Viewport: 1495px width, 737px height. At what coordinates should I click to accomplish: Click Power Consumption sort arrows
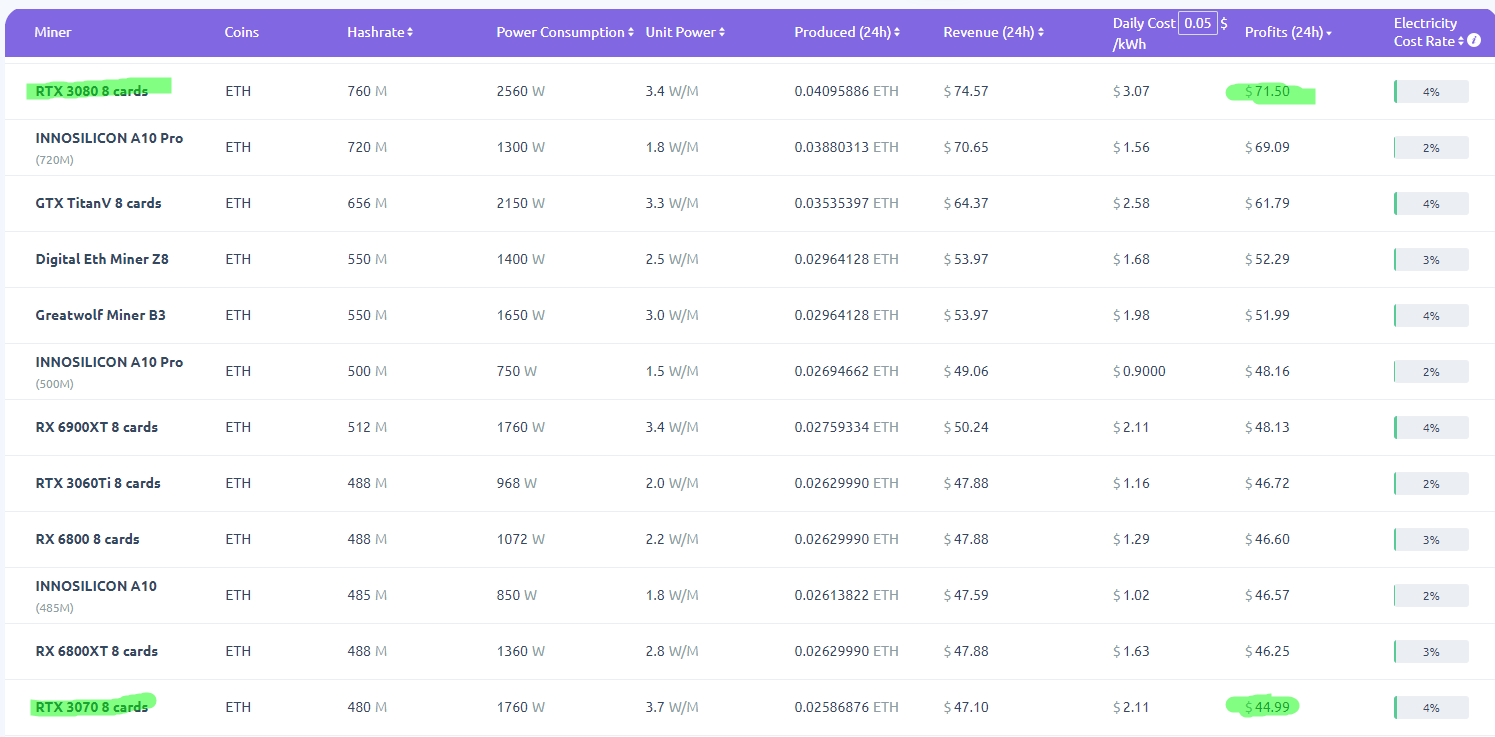(x=631, y=33)
